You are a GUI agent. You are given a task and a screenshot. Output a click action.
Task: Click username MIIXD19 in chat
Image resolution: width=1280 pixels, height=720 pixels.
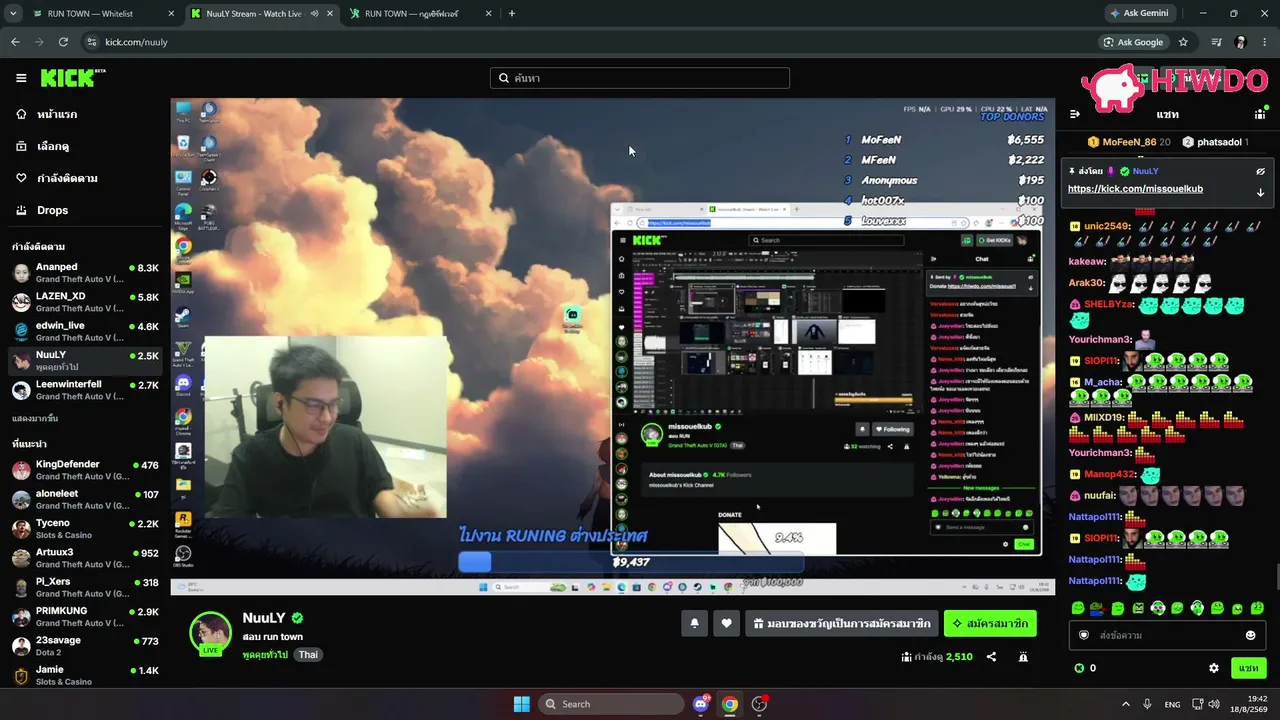click(x=1104, y=417)
